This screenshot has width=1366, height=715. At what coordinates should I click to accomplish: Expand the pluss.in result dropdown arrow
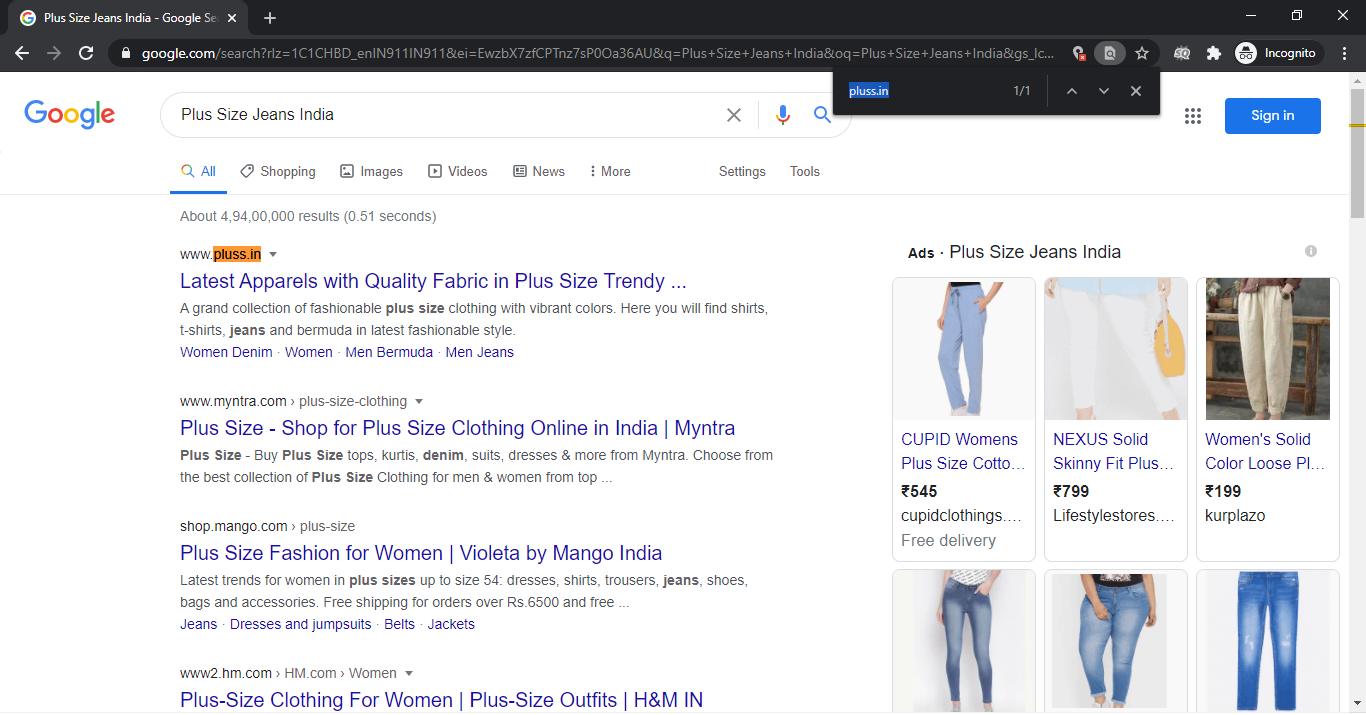click(x=273, y=255)
